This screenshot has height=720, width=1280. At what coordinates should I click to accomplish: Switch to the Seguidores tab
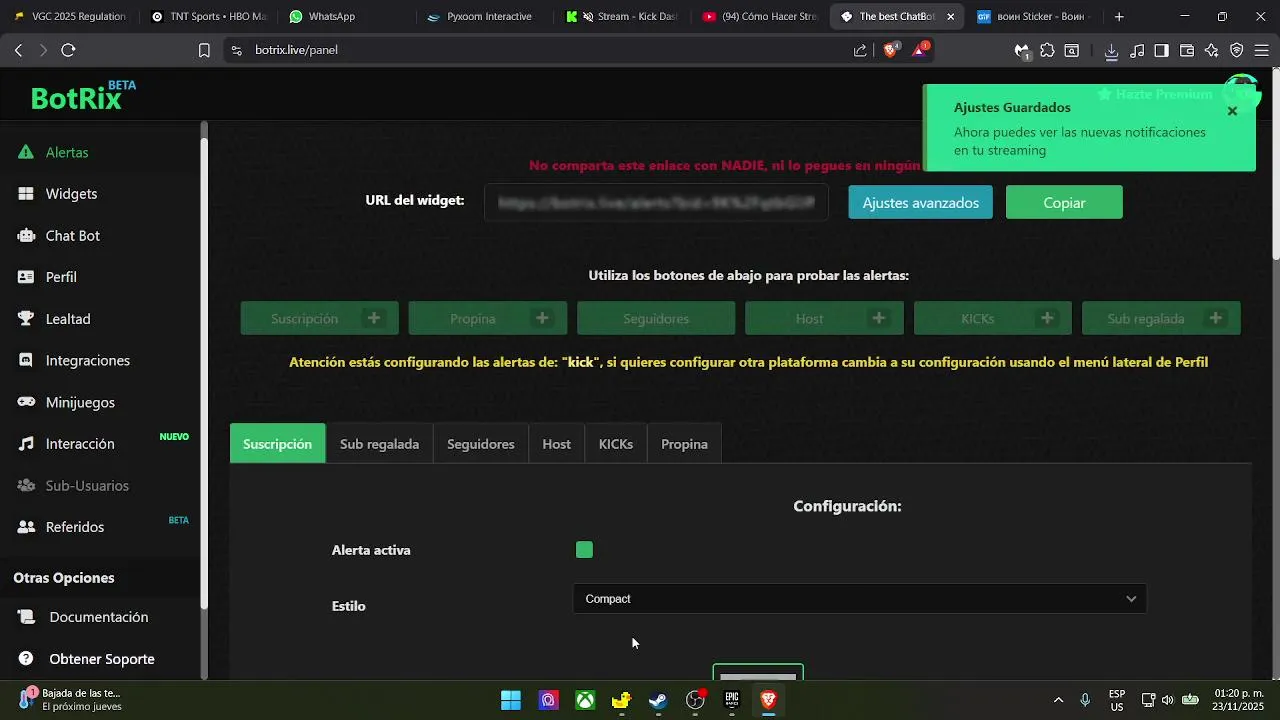(481, 444)
